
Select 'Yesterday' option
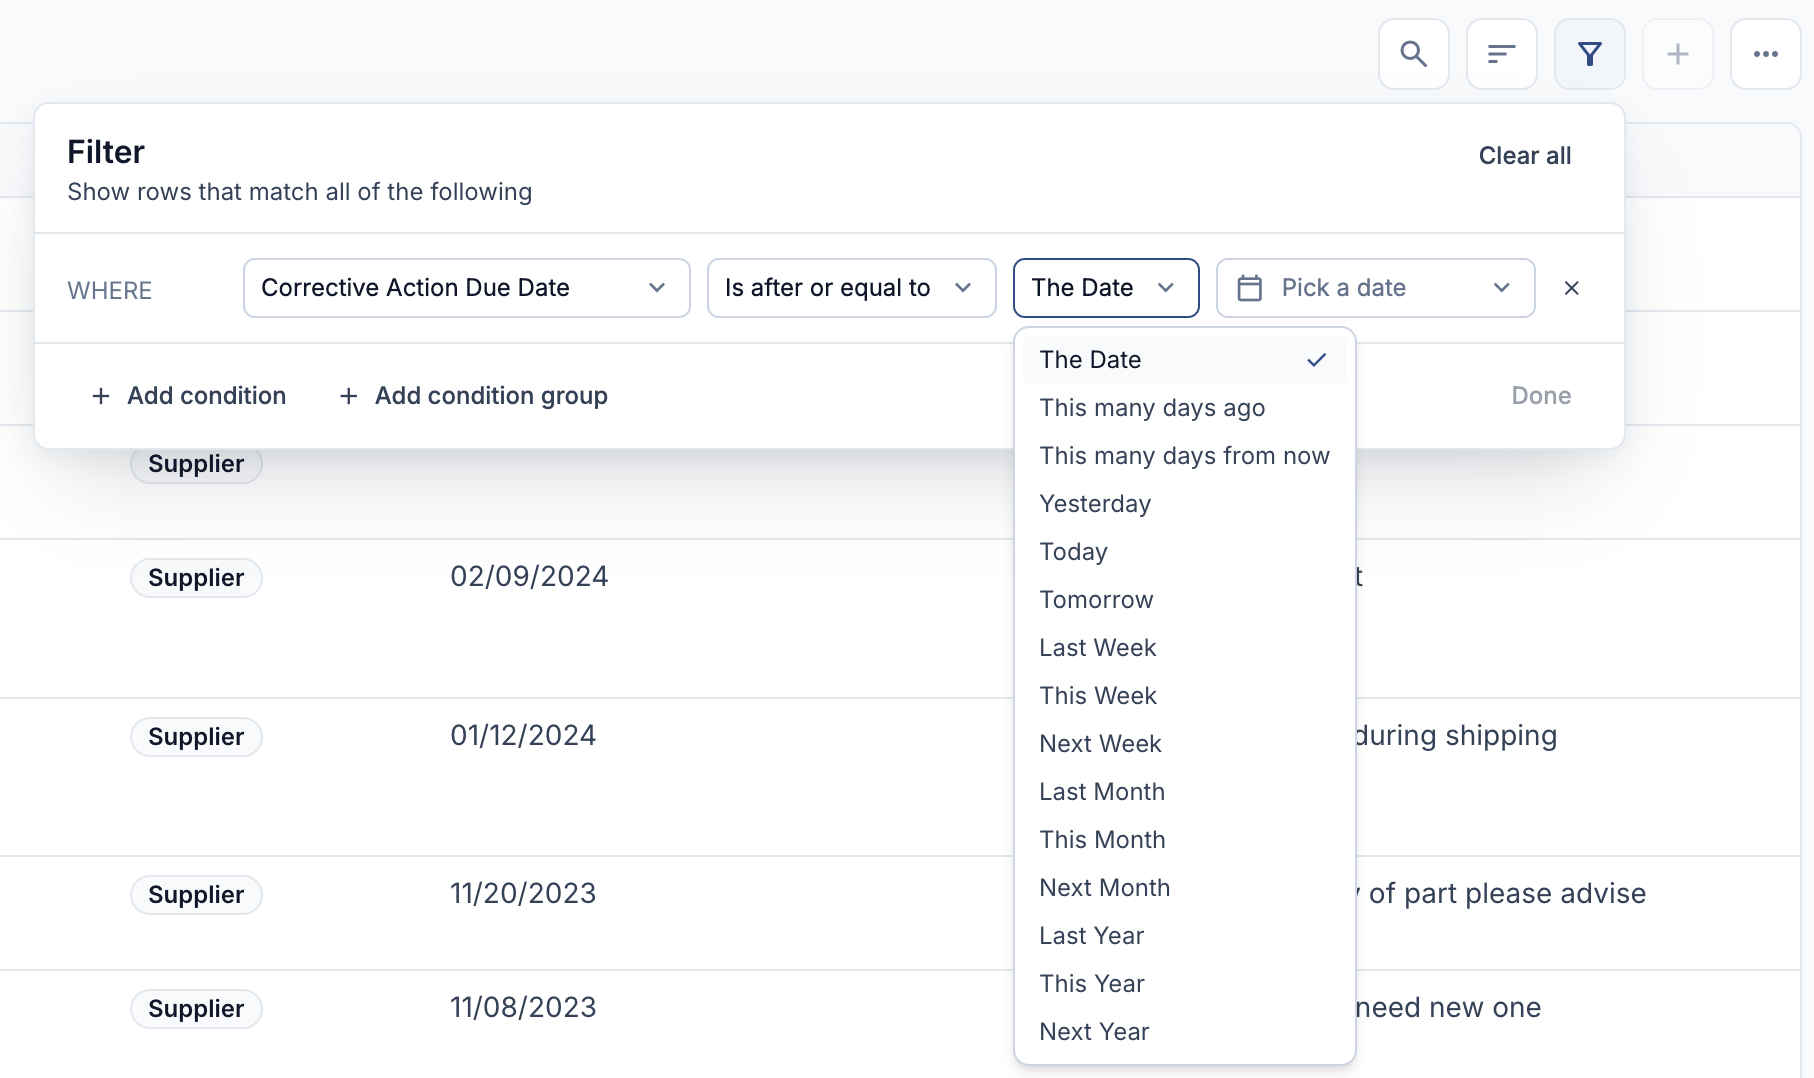click(1184, 504)
